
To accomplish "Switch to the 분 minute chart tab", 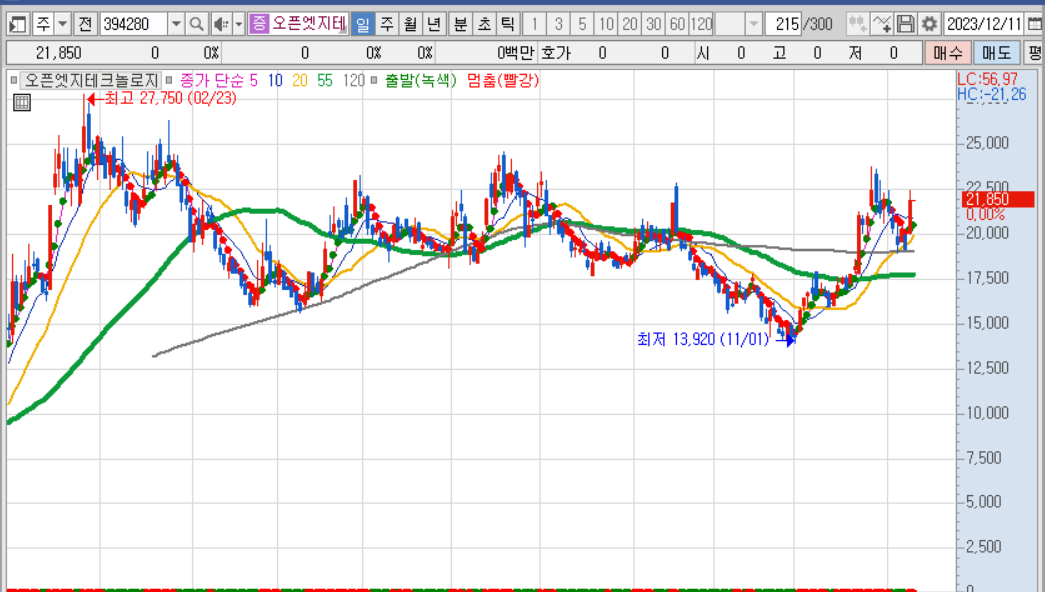I will click(461, 25).
